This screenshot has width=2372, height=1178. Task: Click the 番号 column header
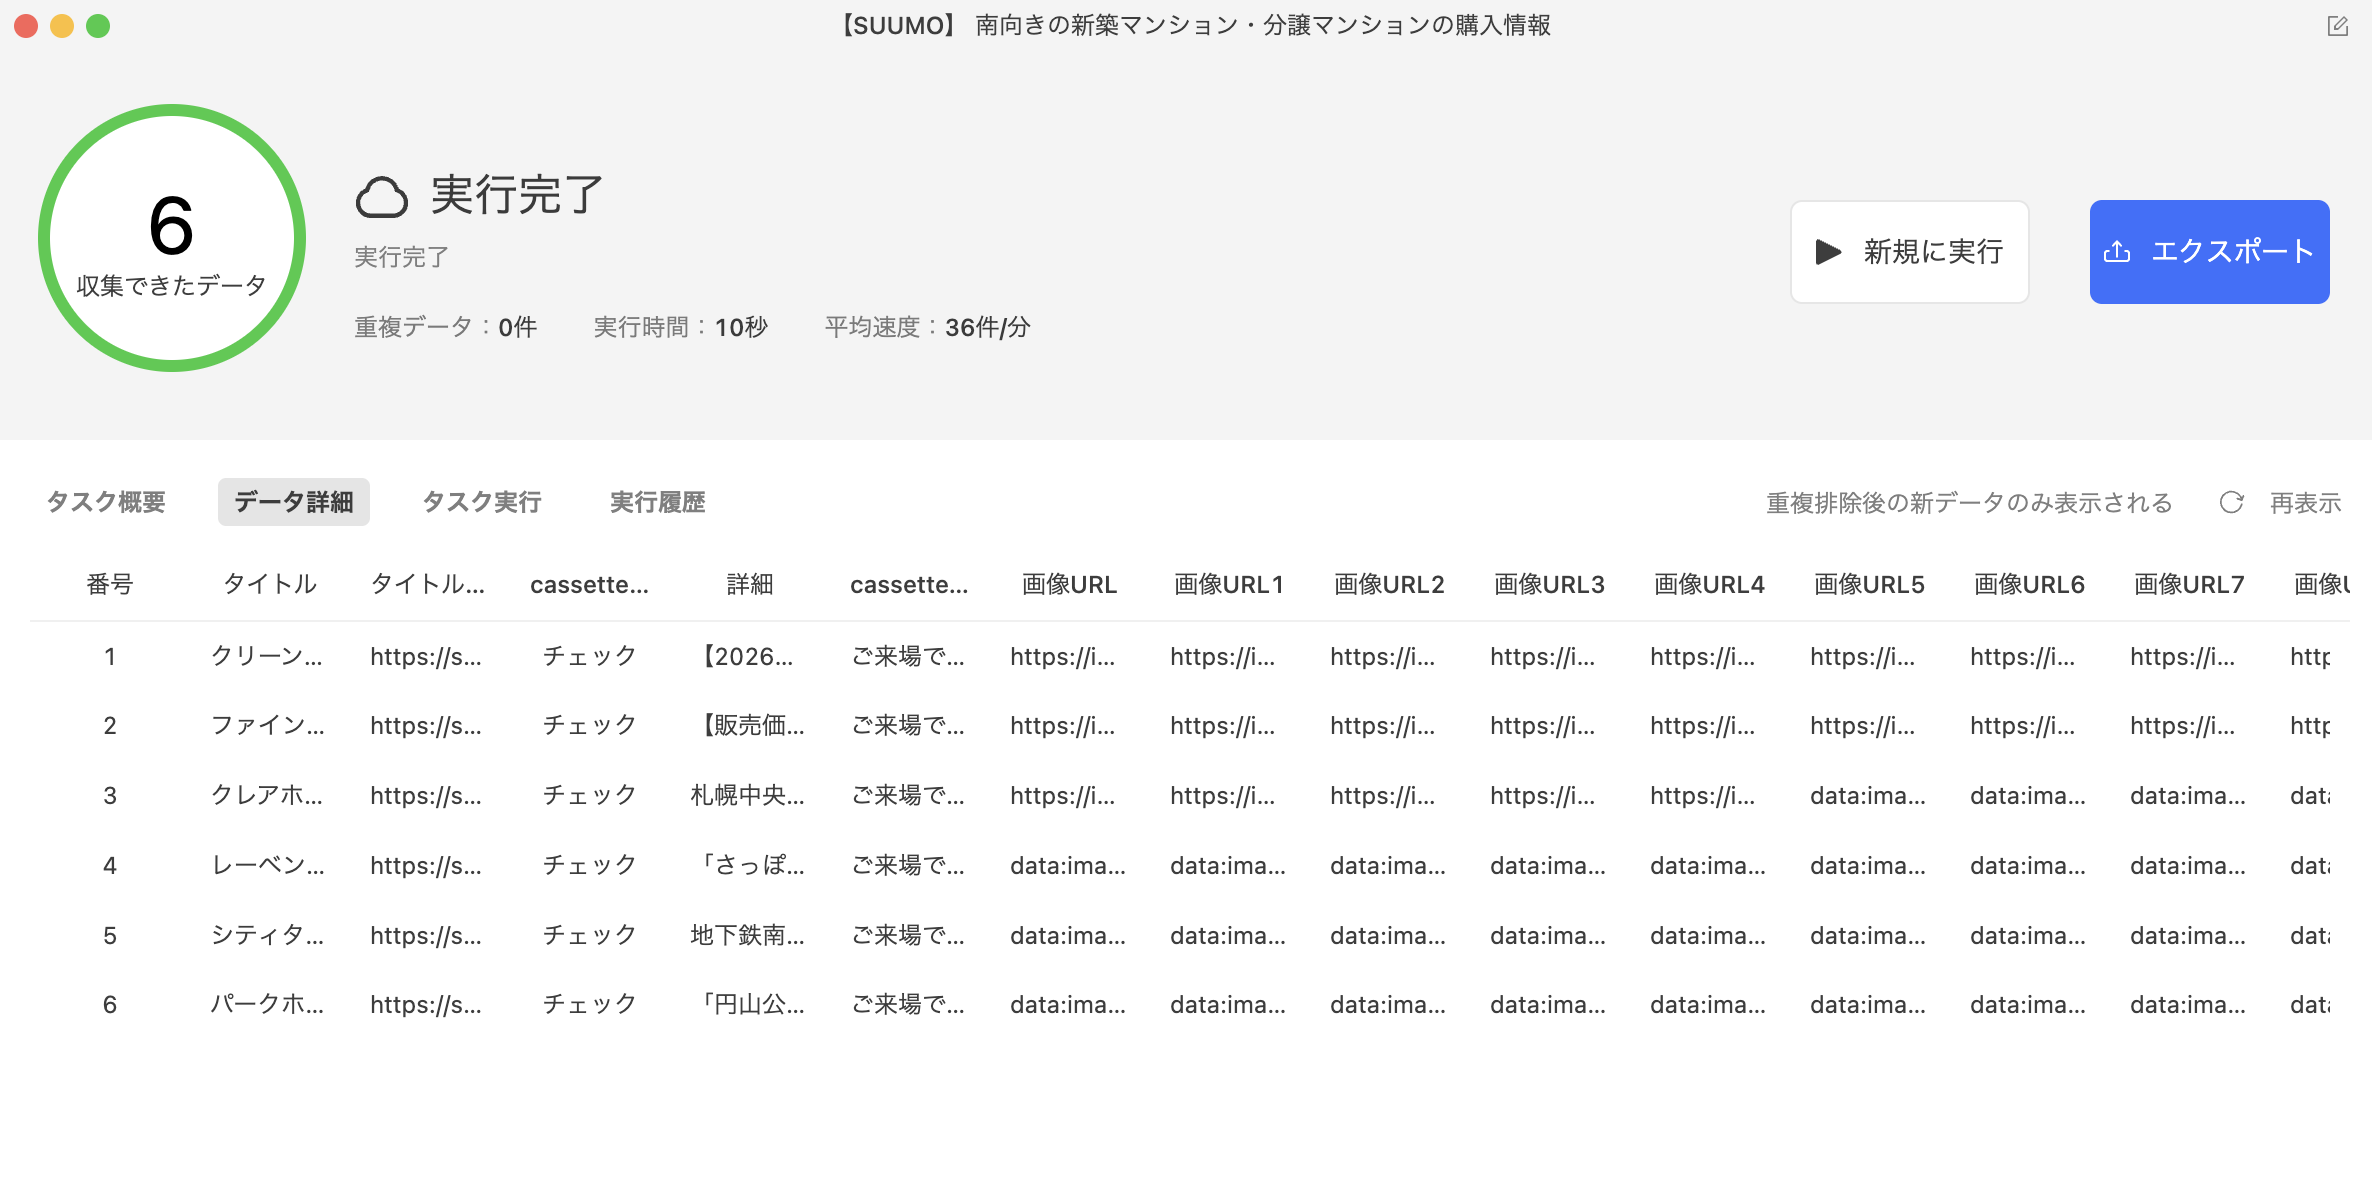tap(110, 584)
